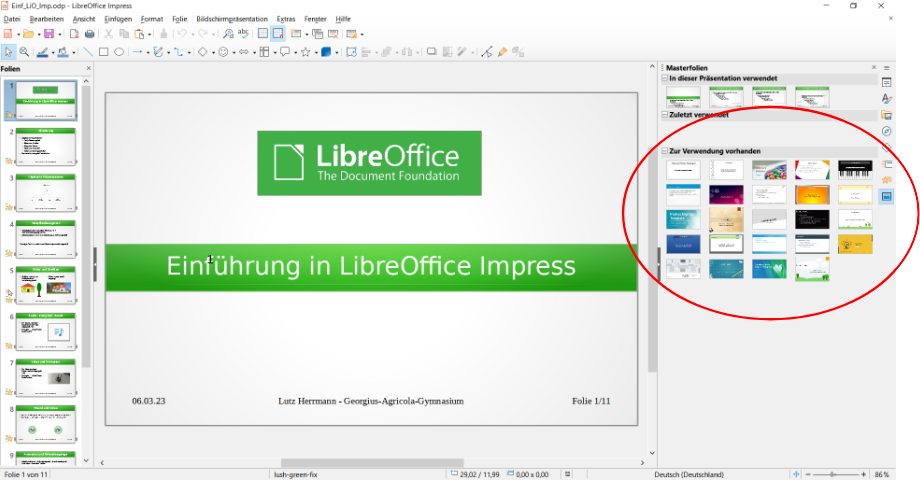
Task: Collapse 'In dieser Präsentation verwendet' section
Action: tap(664, 79)
